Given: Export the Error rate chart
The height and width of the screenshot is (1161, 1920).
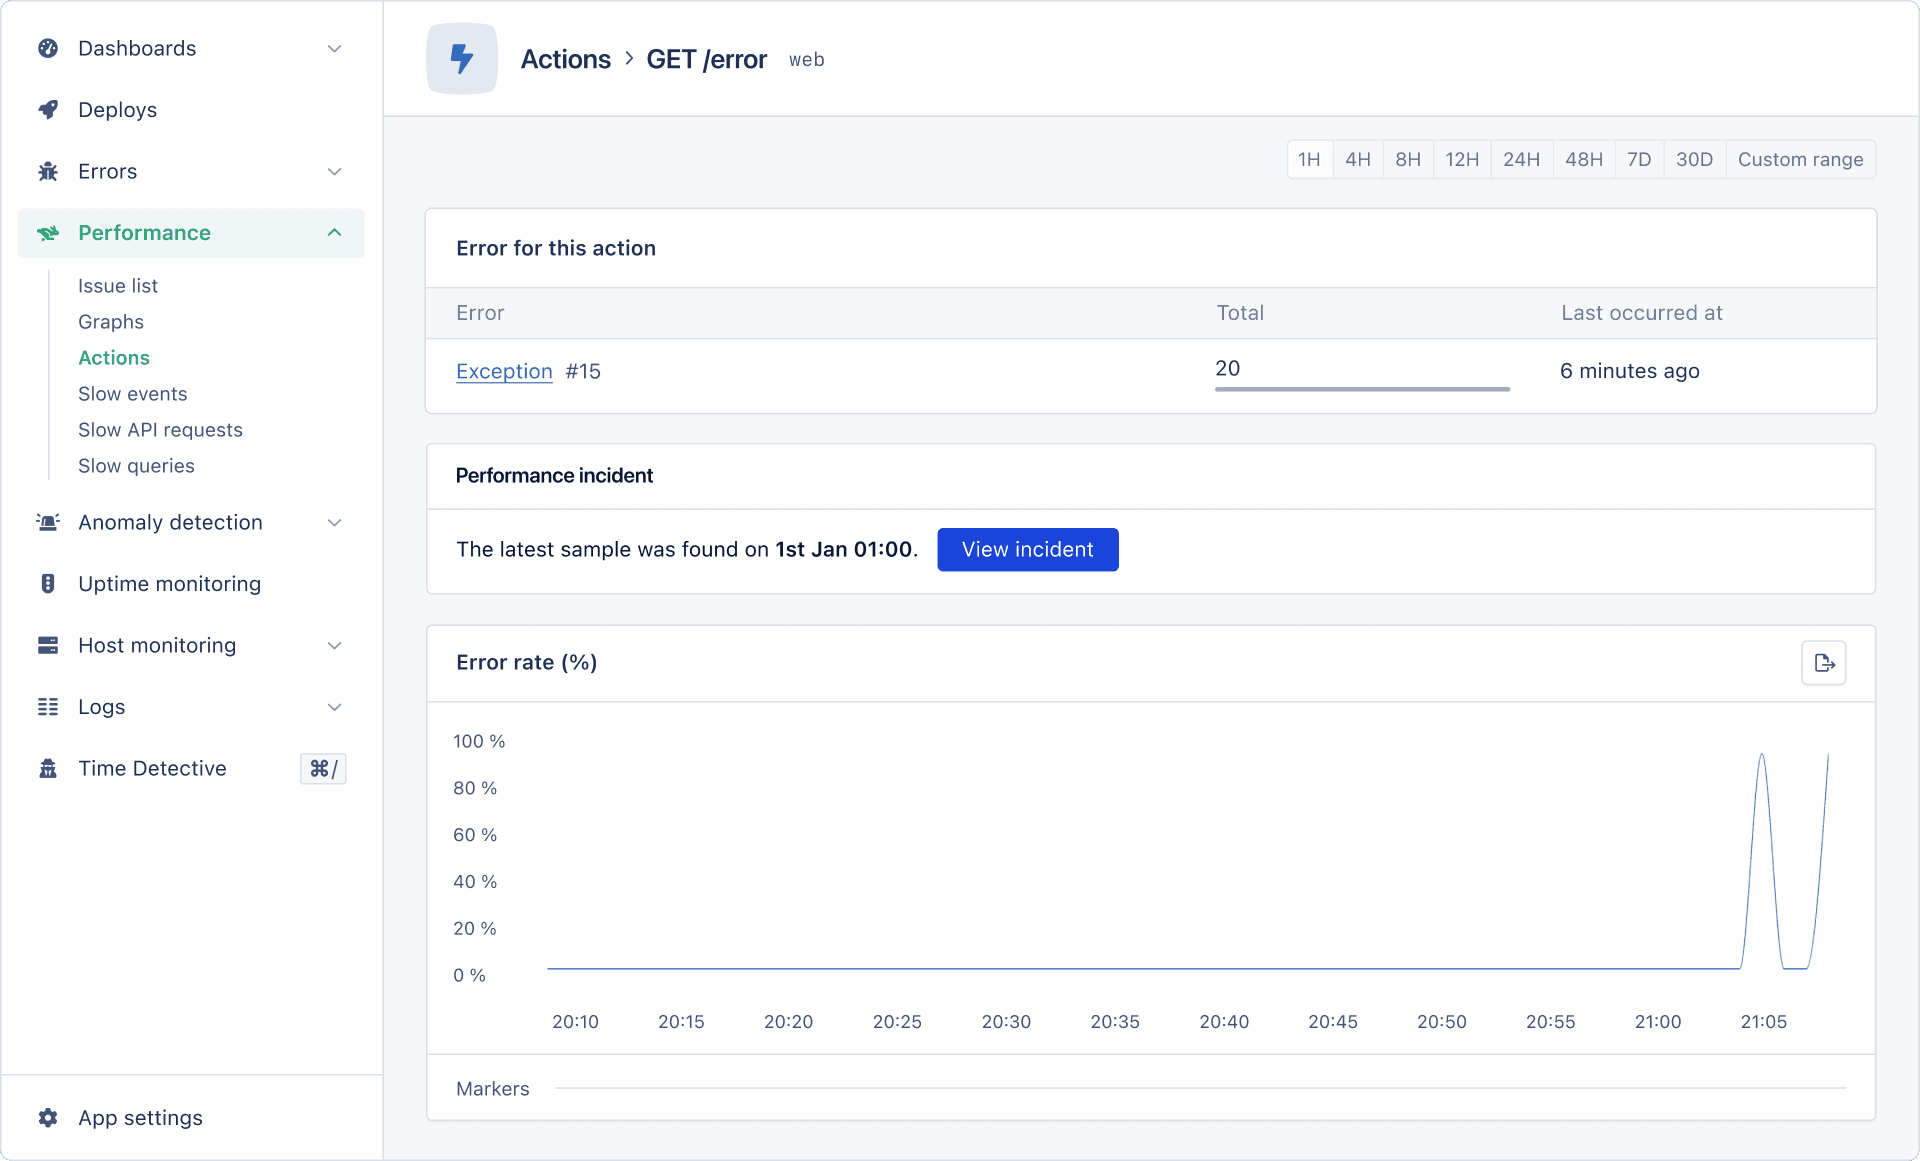Looking at the screenshot, I should tap(1824, 663).
